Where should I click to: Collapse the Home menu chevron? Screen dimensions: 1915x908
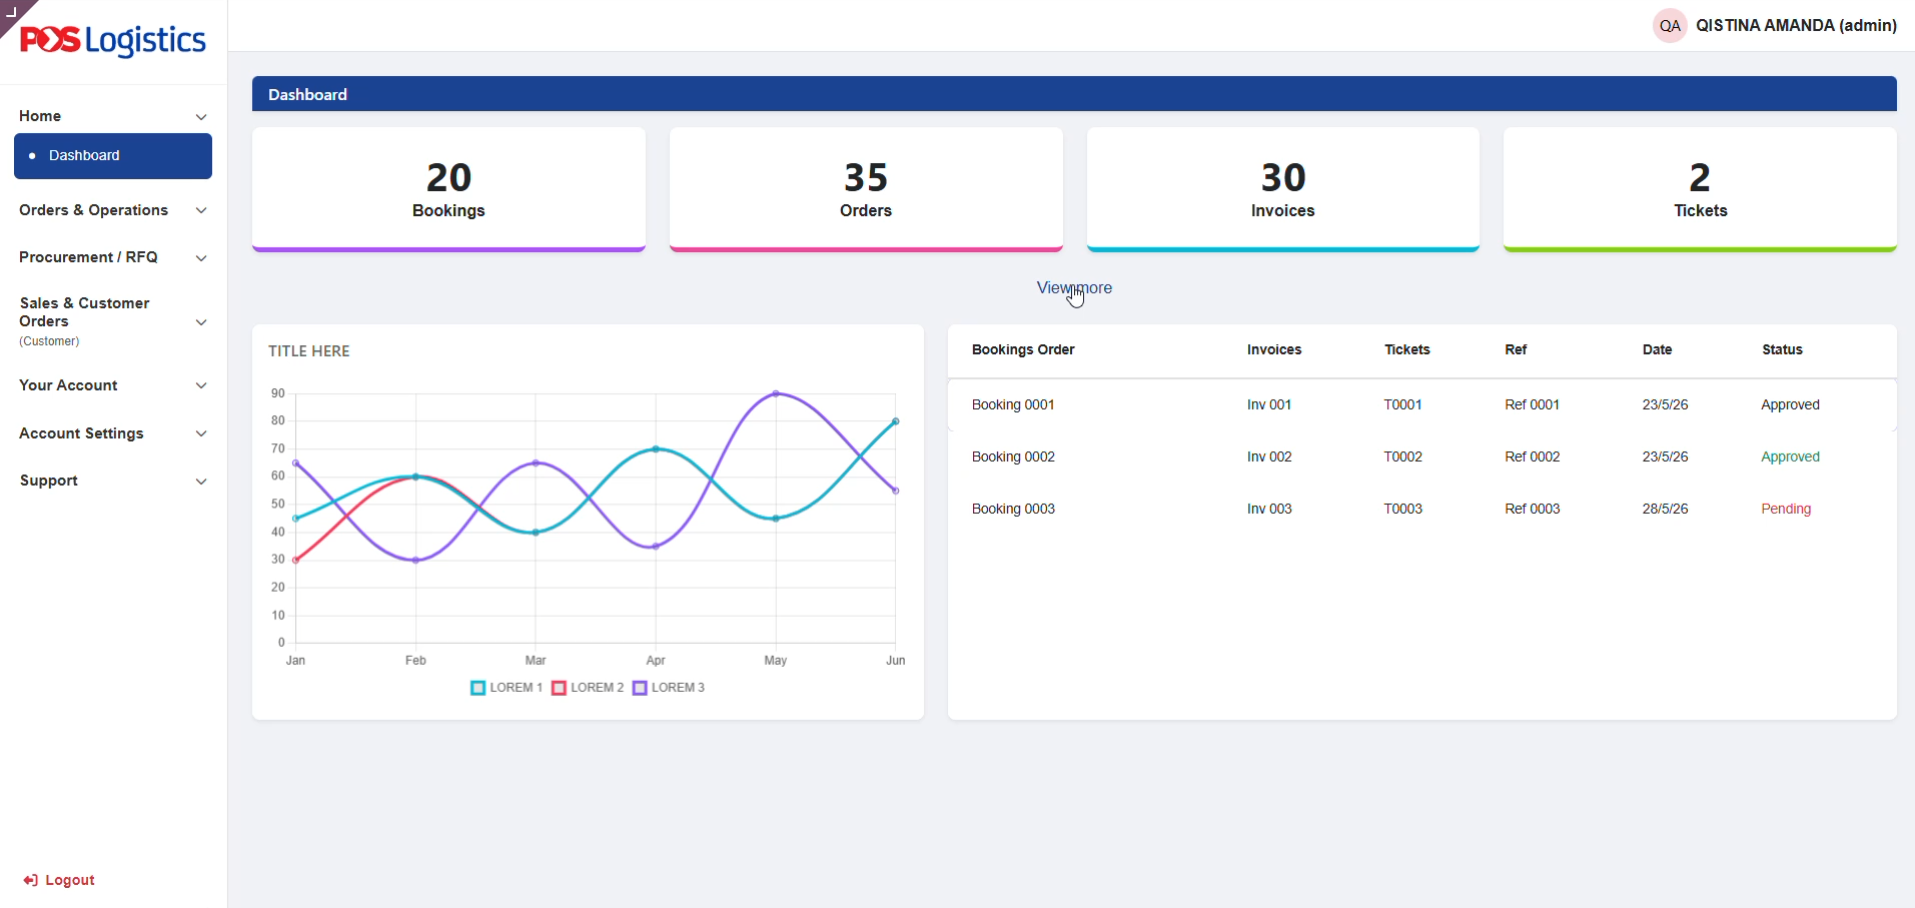click(x=201, y=117)
